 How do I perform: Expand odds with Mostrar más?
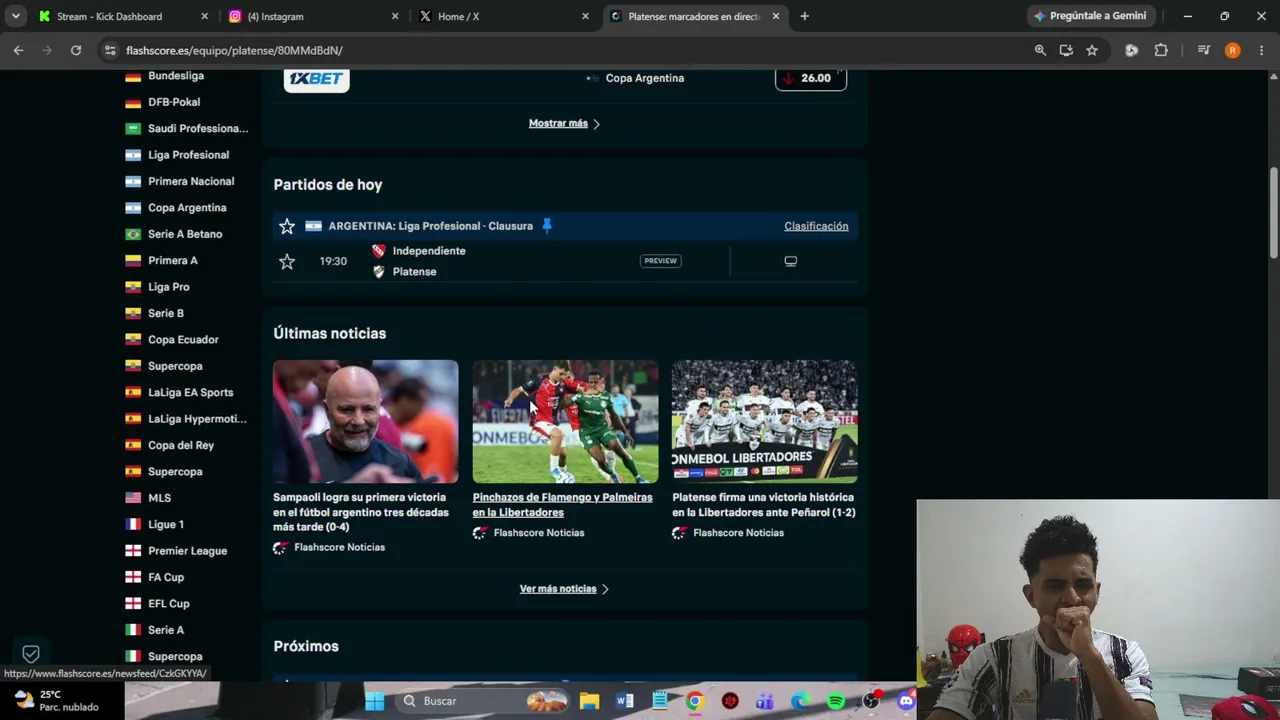point(564,124)
